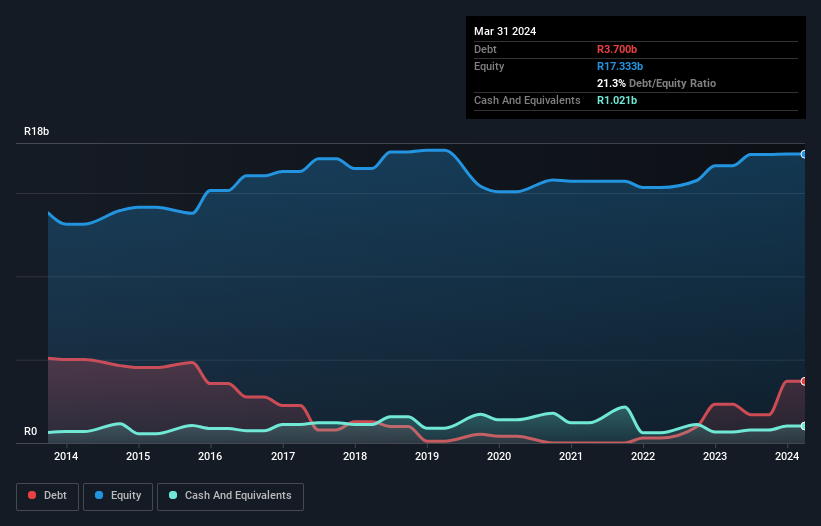Click the 2018 x-axis label
Image resolution: width=821 pixels, height=526 pixels.
pyautogui.click(x=355, y=456)
